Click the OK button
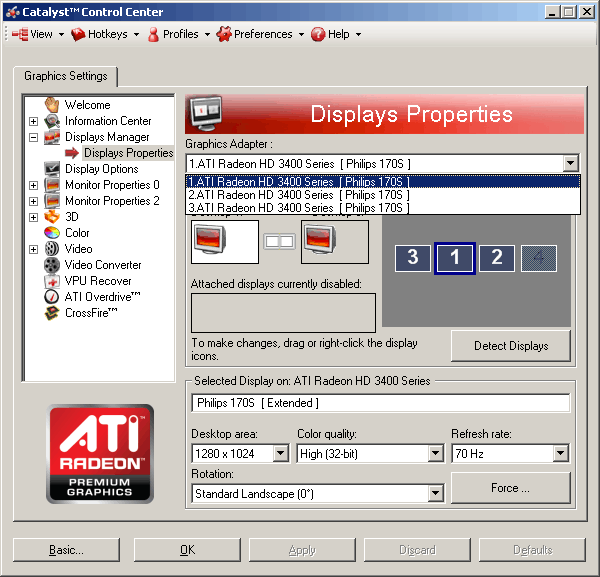Image resolution: width=600 pixels, height=577 pixels. tap(188, 550)
